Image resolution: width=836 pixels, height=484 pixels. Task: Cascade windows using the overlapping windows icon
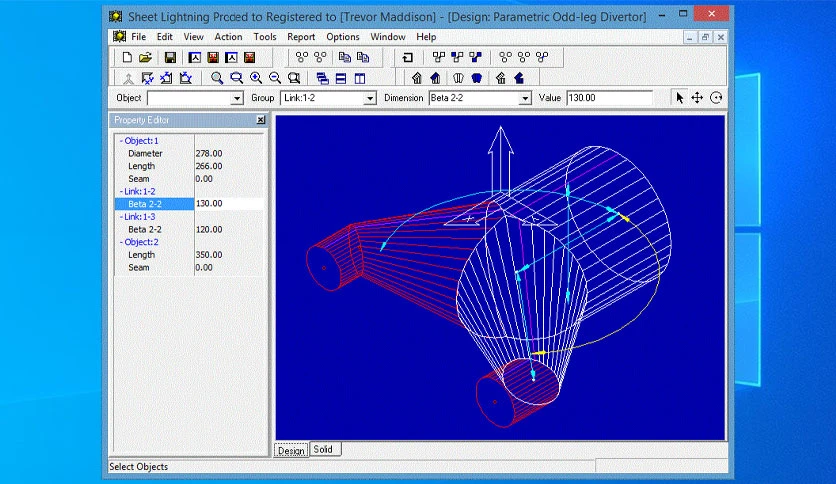[322, 78]
